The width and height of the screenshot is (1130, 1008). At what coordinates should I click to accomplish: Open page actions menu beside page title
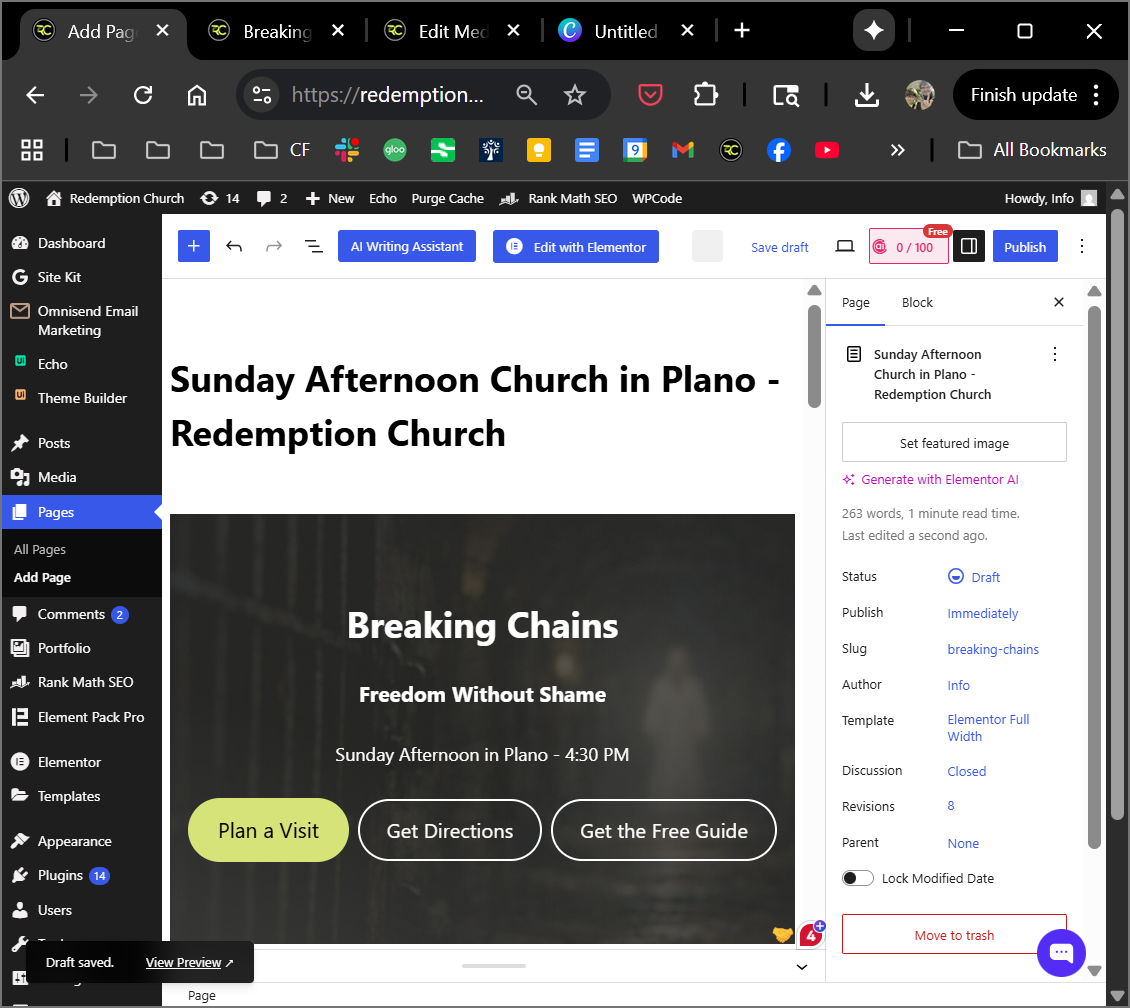coord(1054,354)
